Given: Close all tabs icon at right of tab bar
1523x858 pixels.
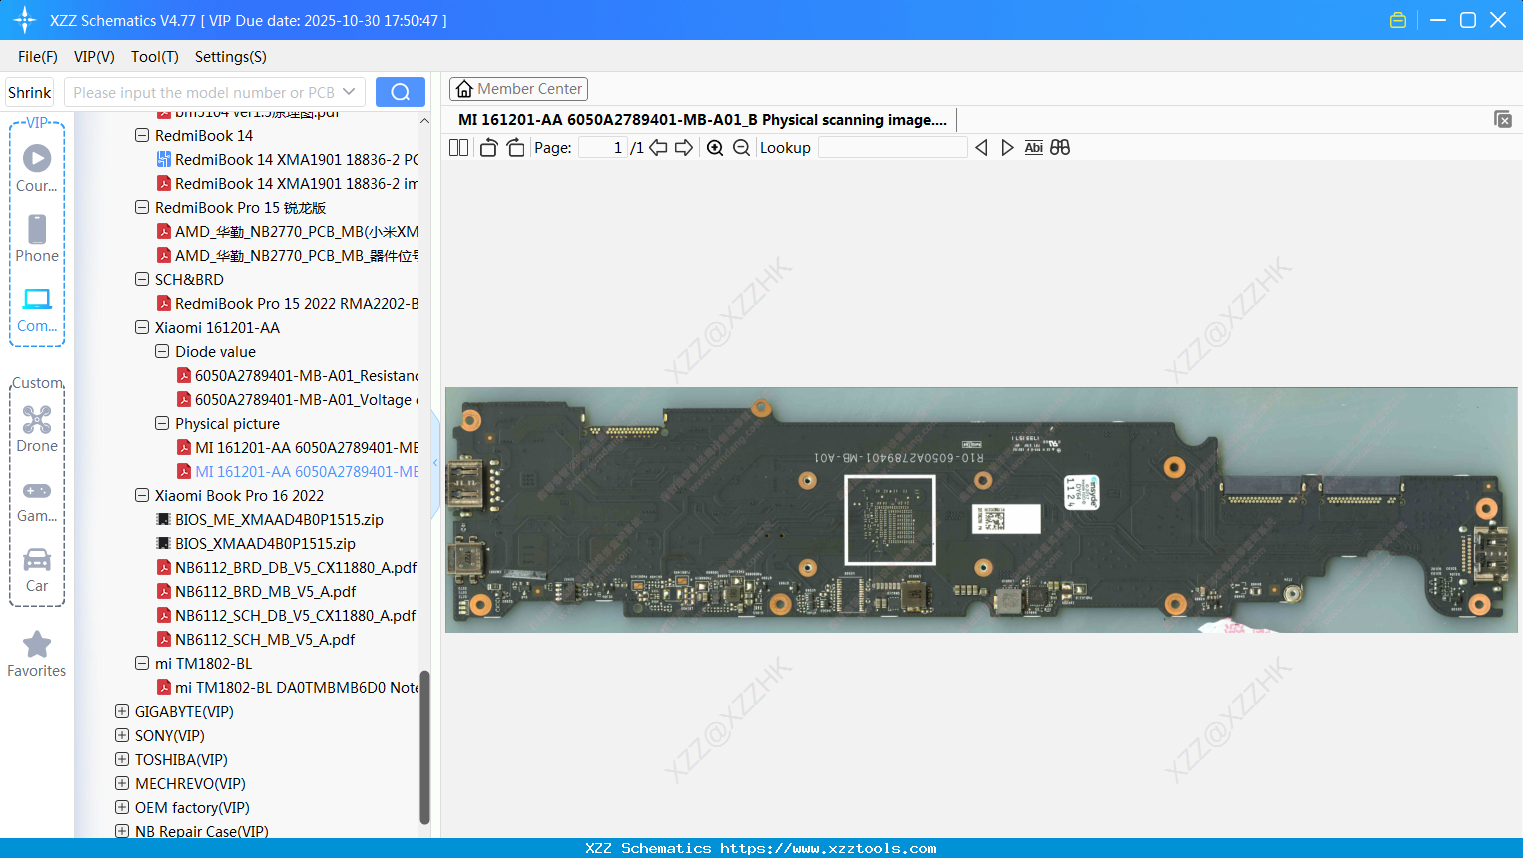Looking at the screenshot, I should click(x=1502, y=119).
